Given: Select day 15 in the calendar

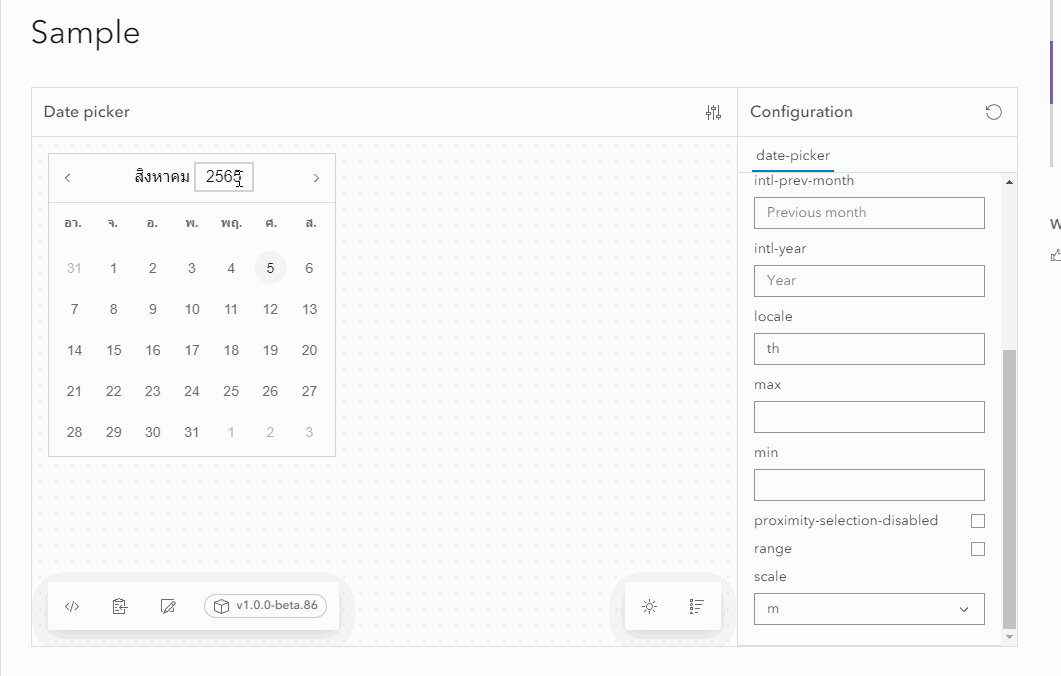Looking at the screenshot, I should tap(113, 350).
